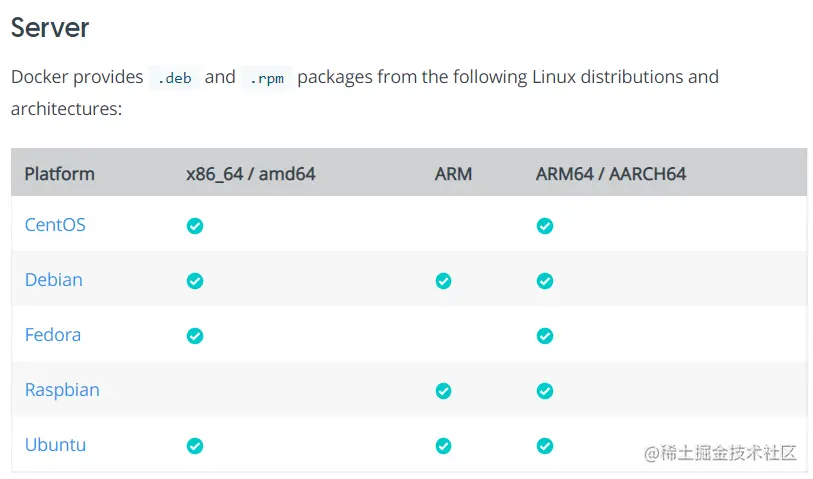Click the CentOS x86_64 checkmark icon
The image size is (813, 479).
tap(195, 226)
